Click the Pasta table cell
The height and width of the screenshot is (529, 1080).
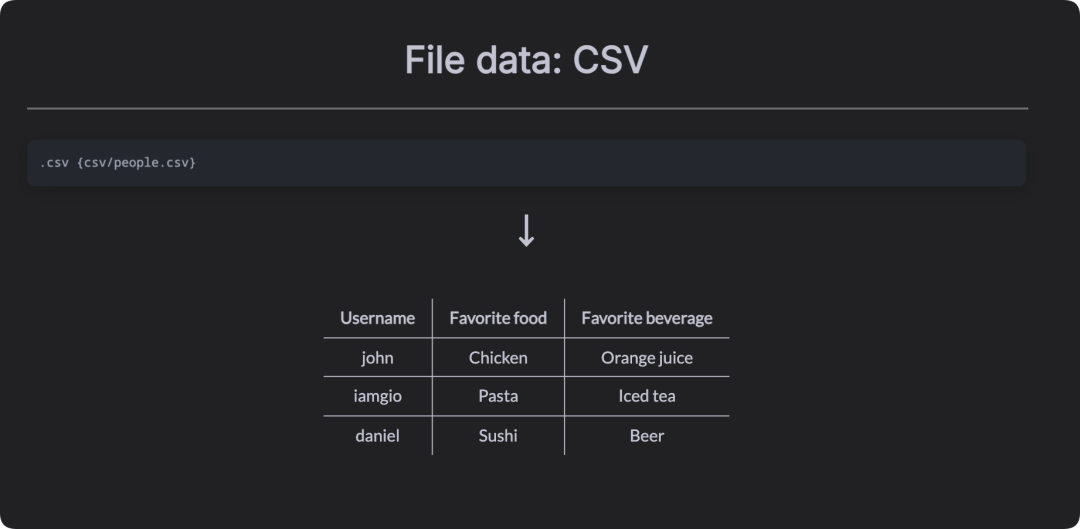click(498, 396)
